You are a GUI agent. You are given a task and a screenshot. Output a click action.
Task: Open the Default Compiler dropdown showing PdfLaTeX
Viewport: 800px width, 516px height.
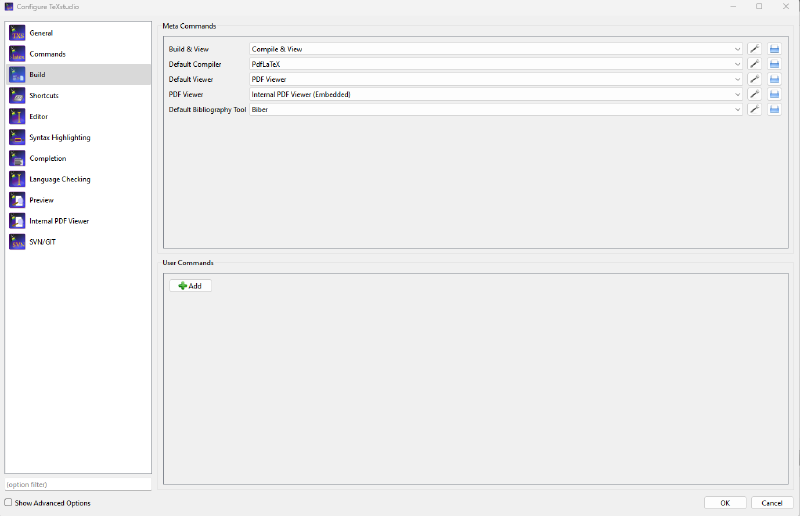(495, 64)
